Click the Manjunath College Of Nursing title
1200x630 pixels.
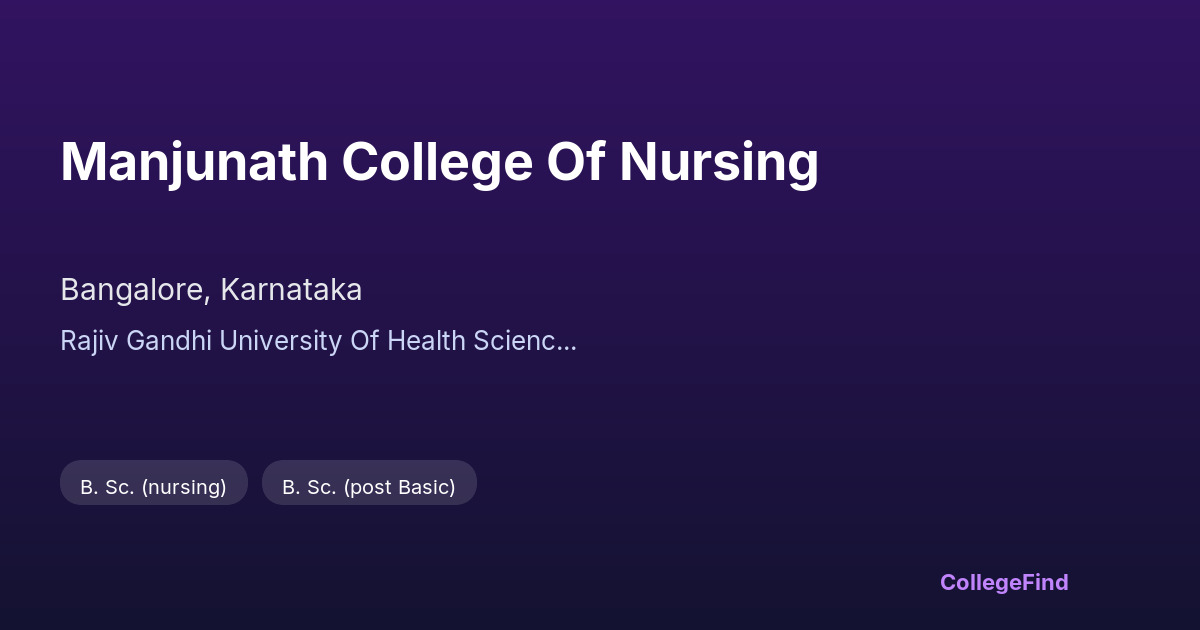point(439,162)
